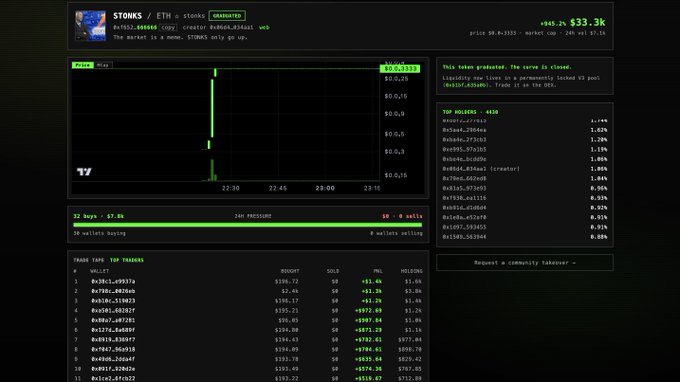Open the creator address next to copy
Screen dimensions: 680x382
pos(231,27)
